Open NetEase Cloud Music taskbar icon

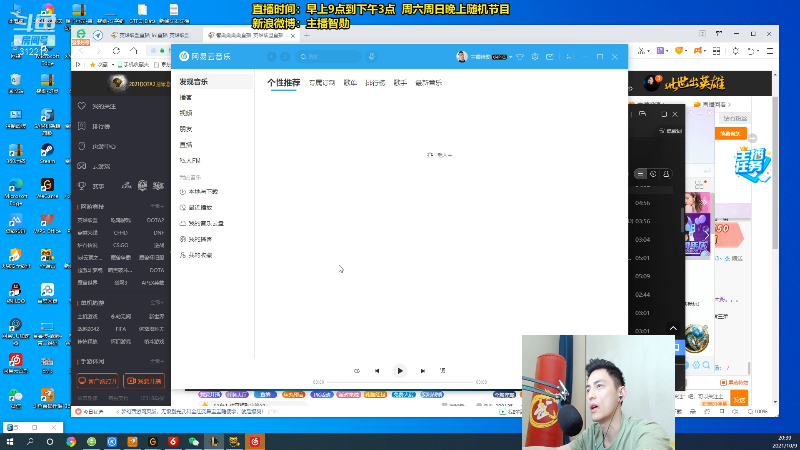(x=255, y=442)
